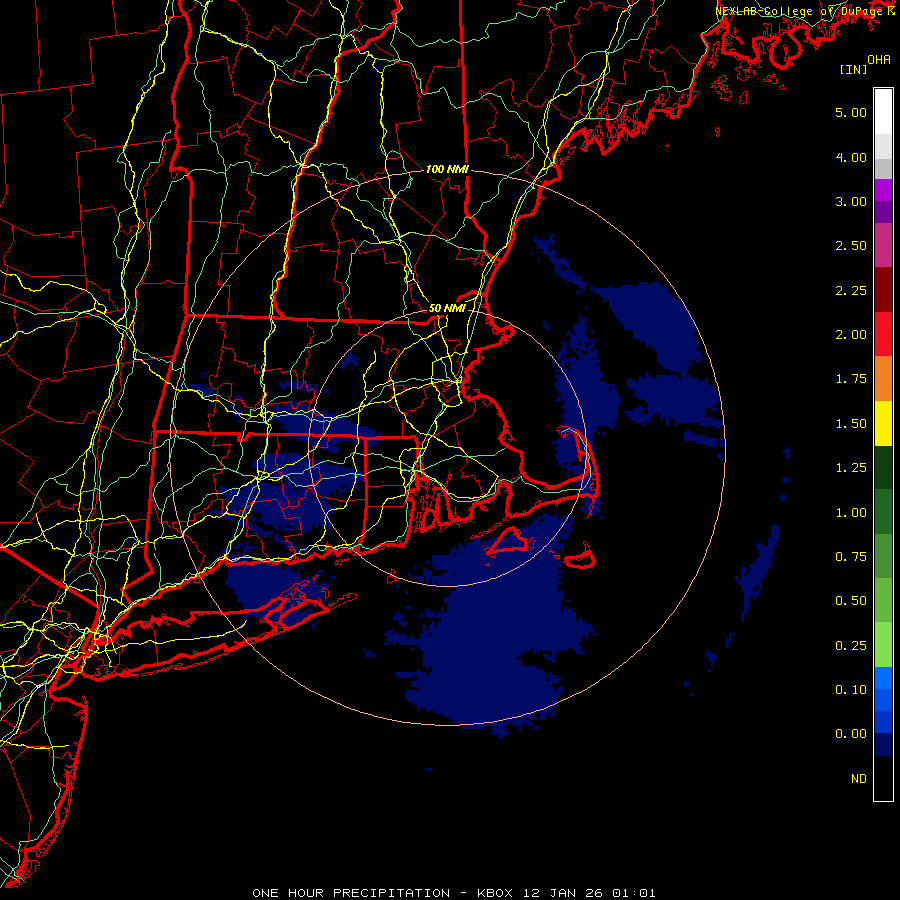Screen dimensions: 900x900
Task: Select the darkest green swatch at 1.25
Action: 883,467
